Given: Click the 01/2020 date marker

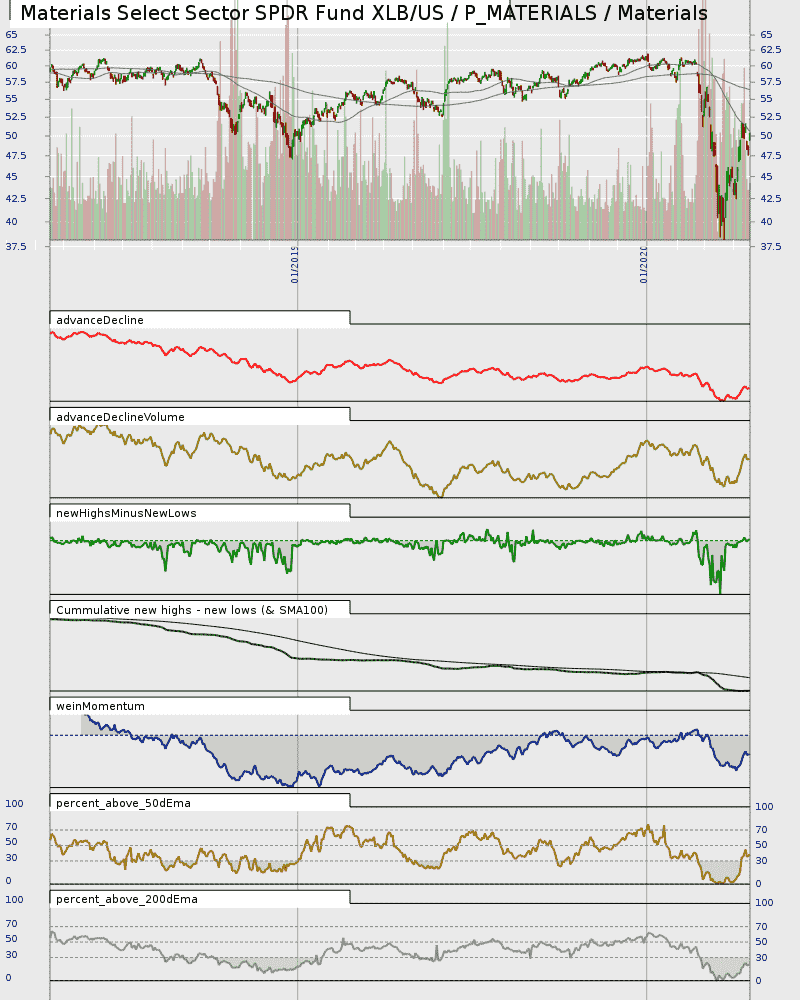Looking at the screenshot, I should (644, 265).
